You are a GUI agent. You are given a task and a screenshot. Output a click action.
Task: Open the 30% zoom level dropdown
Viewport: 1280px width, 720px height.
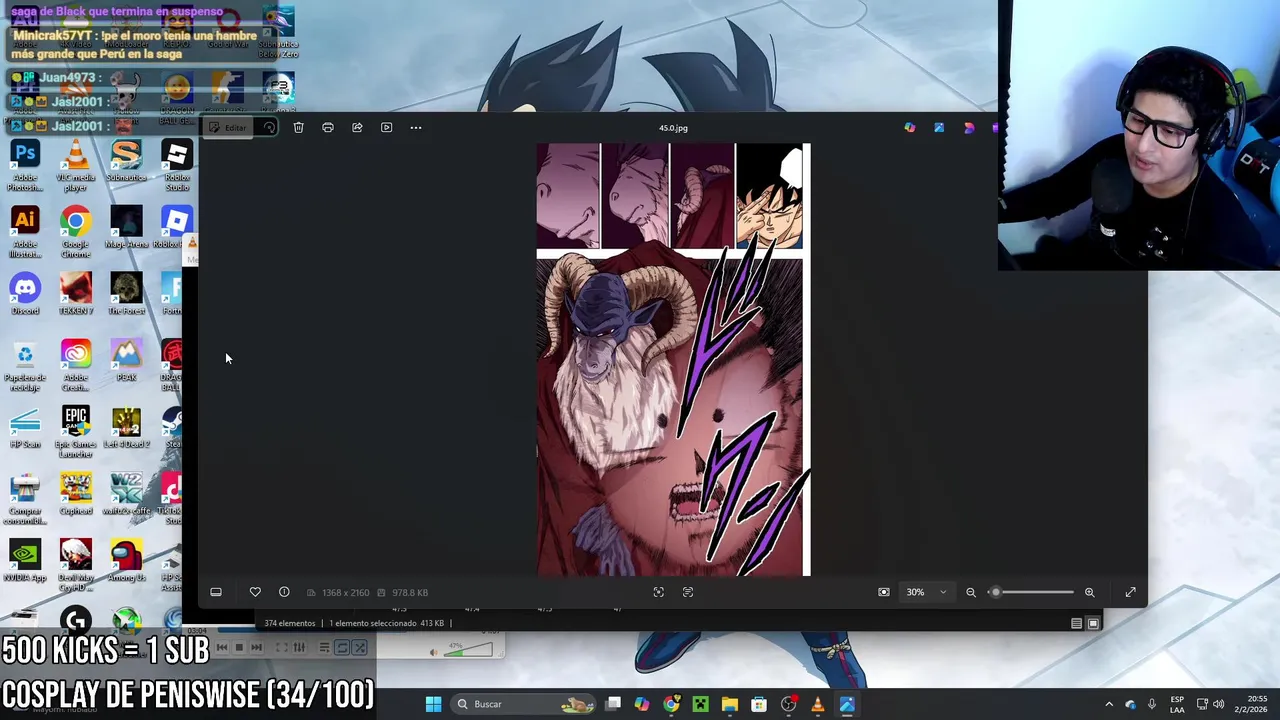[926, 592]
